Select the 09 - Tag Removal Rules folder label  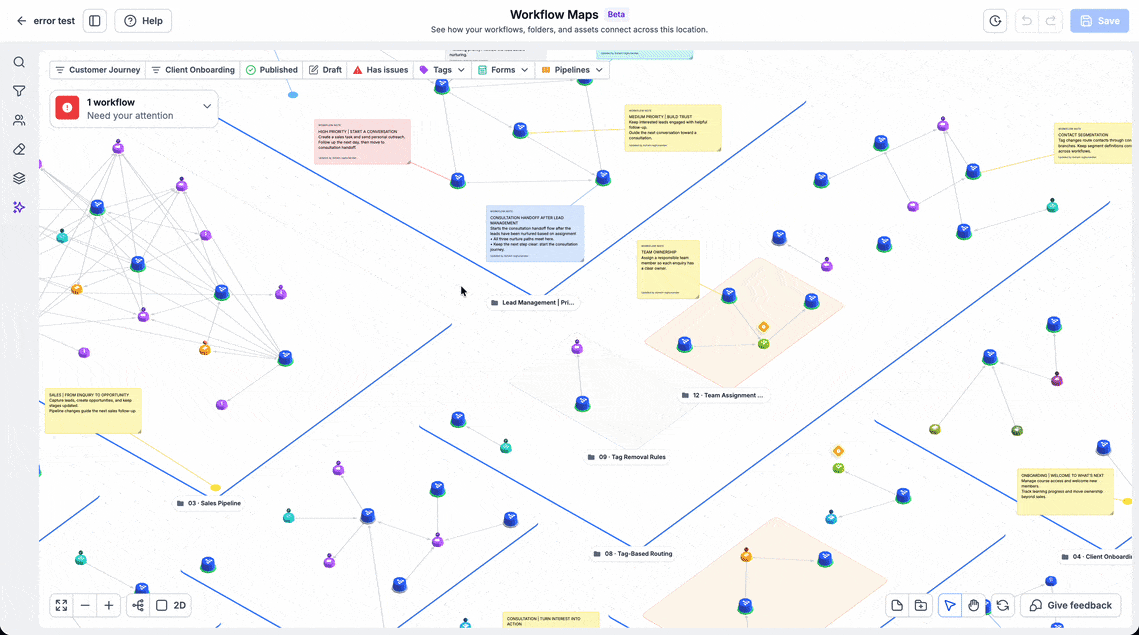point(627,457)
